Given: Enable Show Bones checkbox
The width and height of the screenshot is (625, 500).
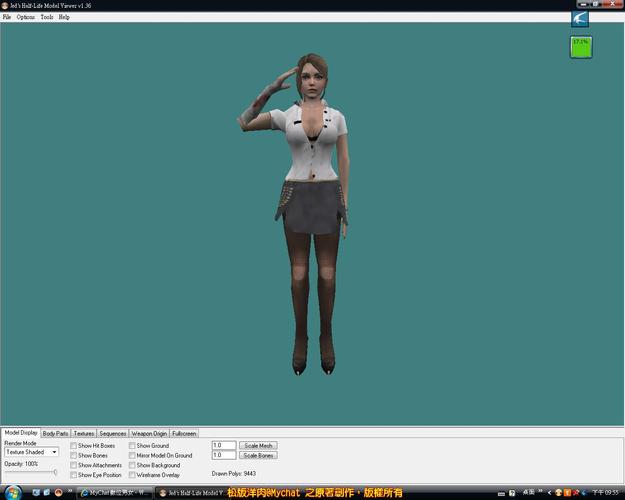Looking at the screenshot, I should pyautogui.click(x=73, y=455).
